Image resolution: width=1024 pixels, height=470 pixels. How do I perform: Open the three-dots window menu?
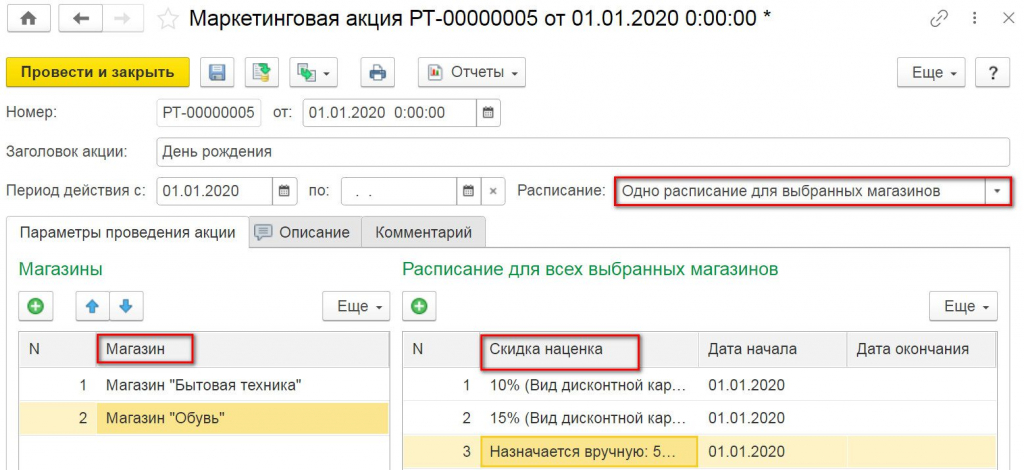click(975, 18)
